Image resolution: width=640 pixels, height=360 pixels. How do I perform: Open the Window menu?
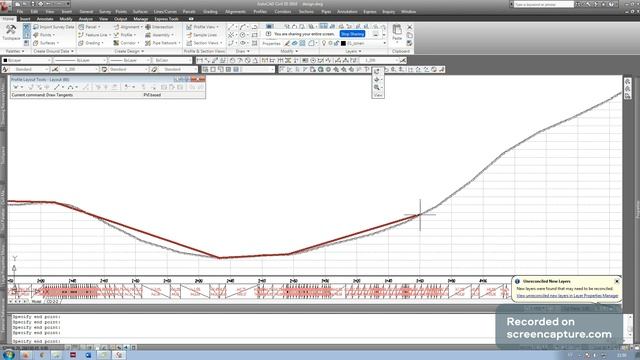coord(408,11)
